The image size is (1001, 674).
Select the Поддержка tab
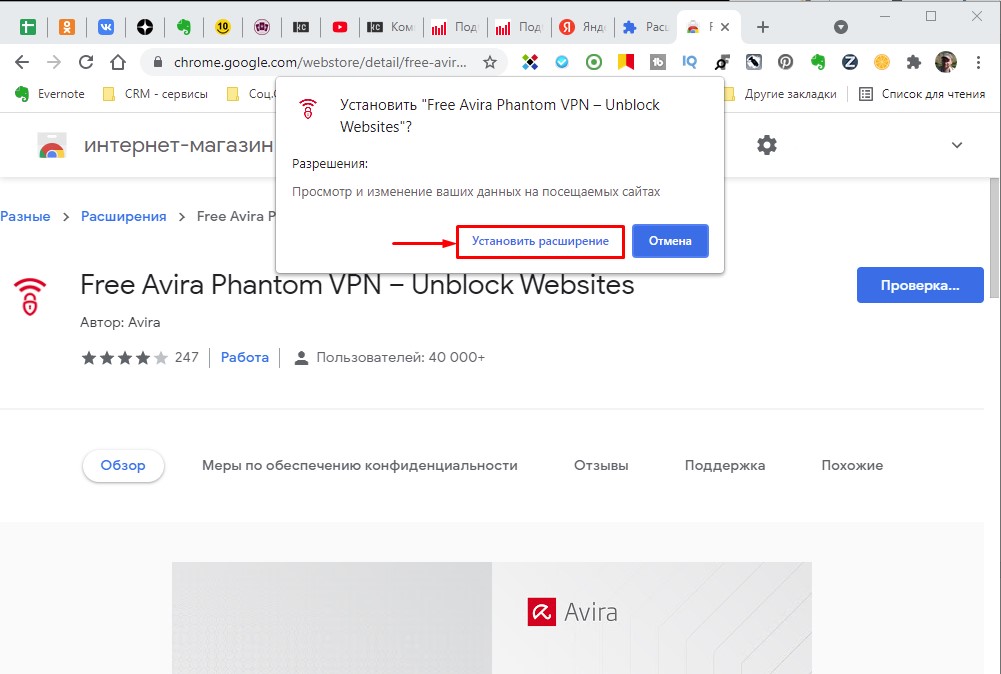pyautogui.click(x=725, y=465)
